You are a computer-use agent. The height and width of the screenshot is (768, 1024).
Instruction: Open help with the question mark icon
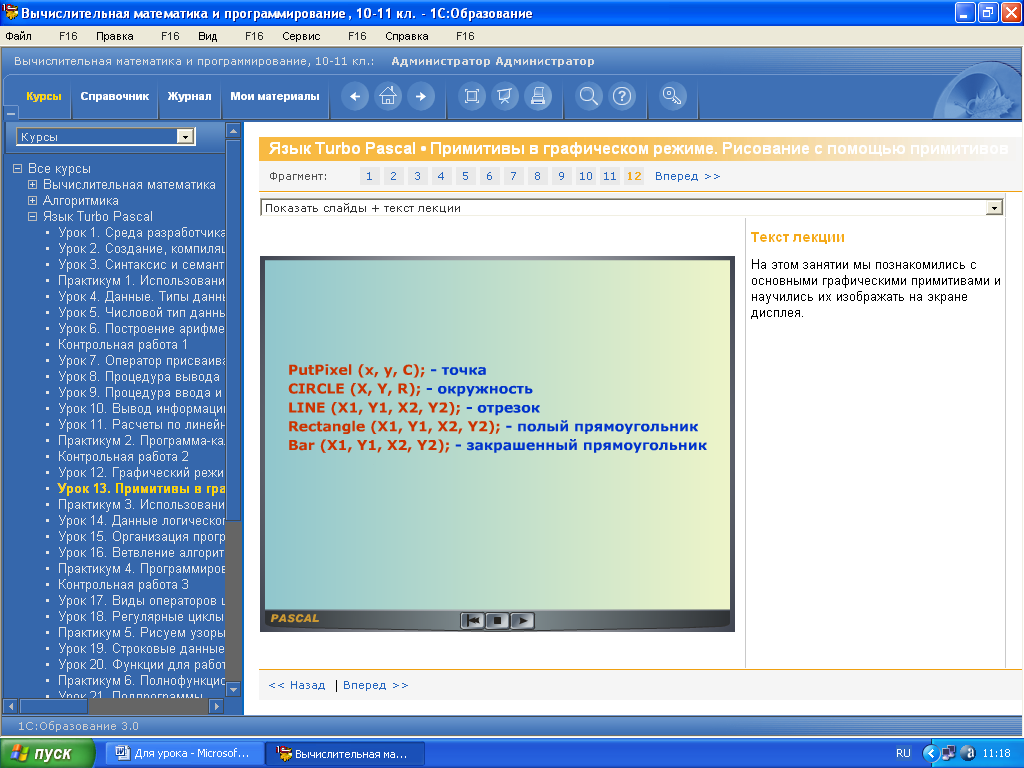point(622,97)
